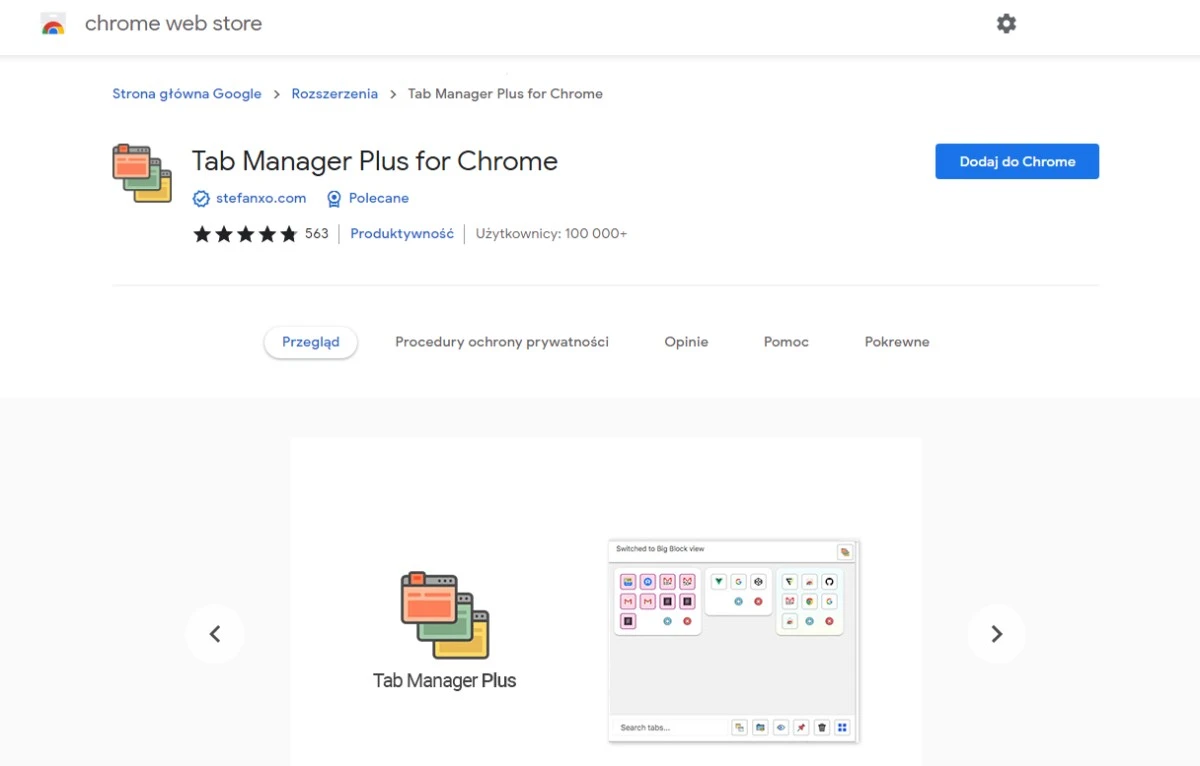Visit the stefanxo.com publisher link
The width and height of the screenshot is (1200, 766).
tap(261, 198)
